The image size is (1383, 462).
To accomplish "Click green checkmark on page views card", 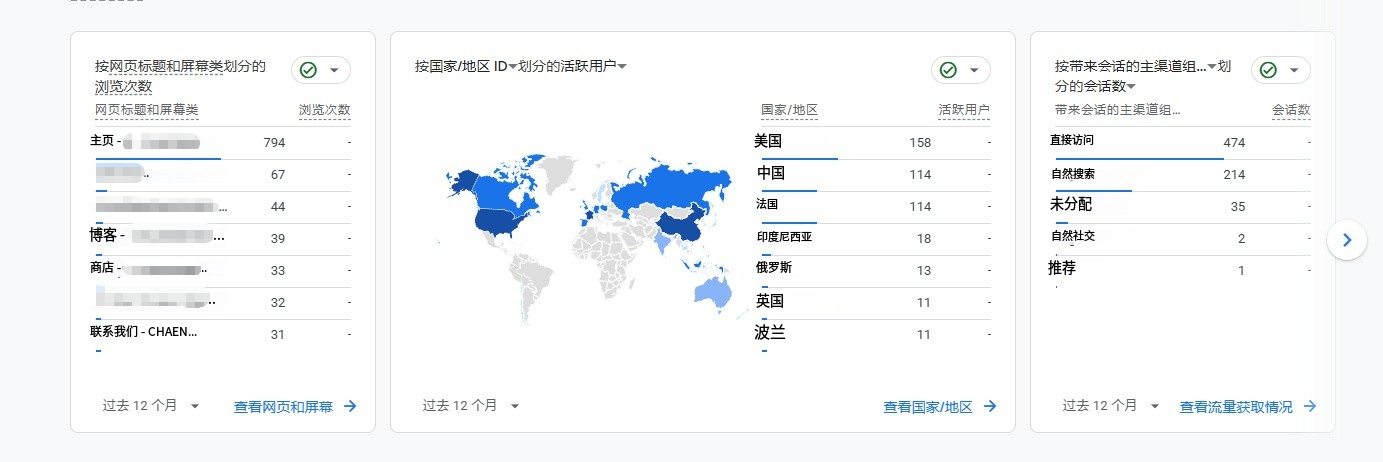I will (x=309, y=70).
